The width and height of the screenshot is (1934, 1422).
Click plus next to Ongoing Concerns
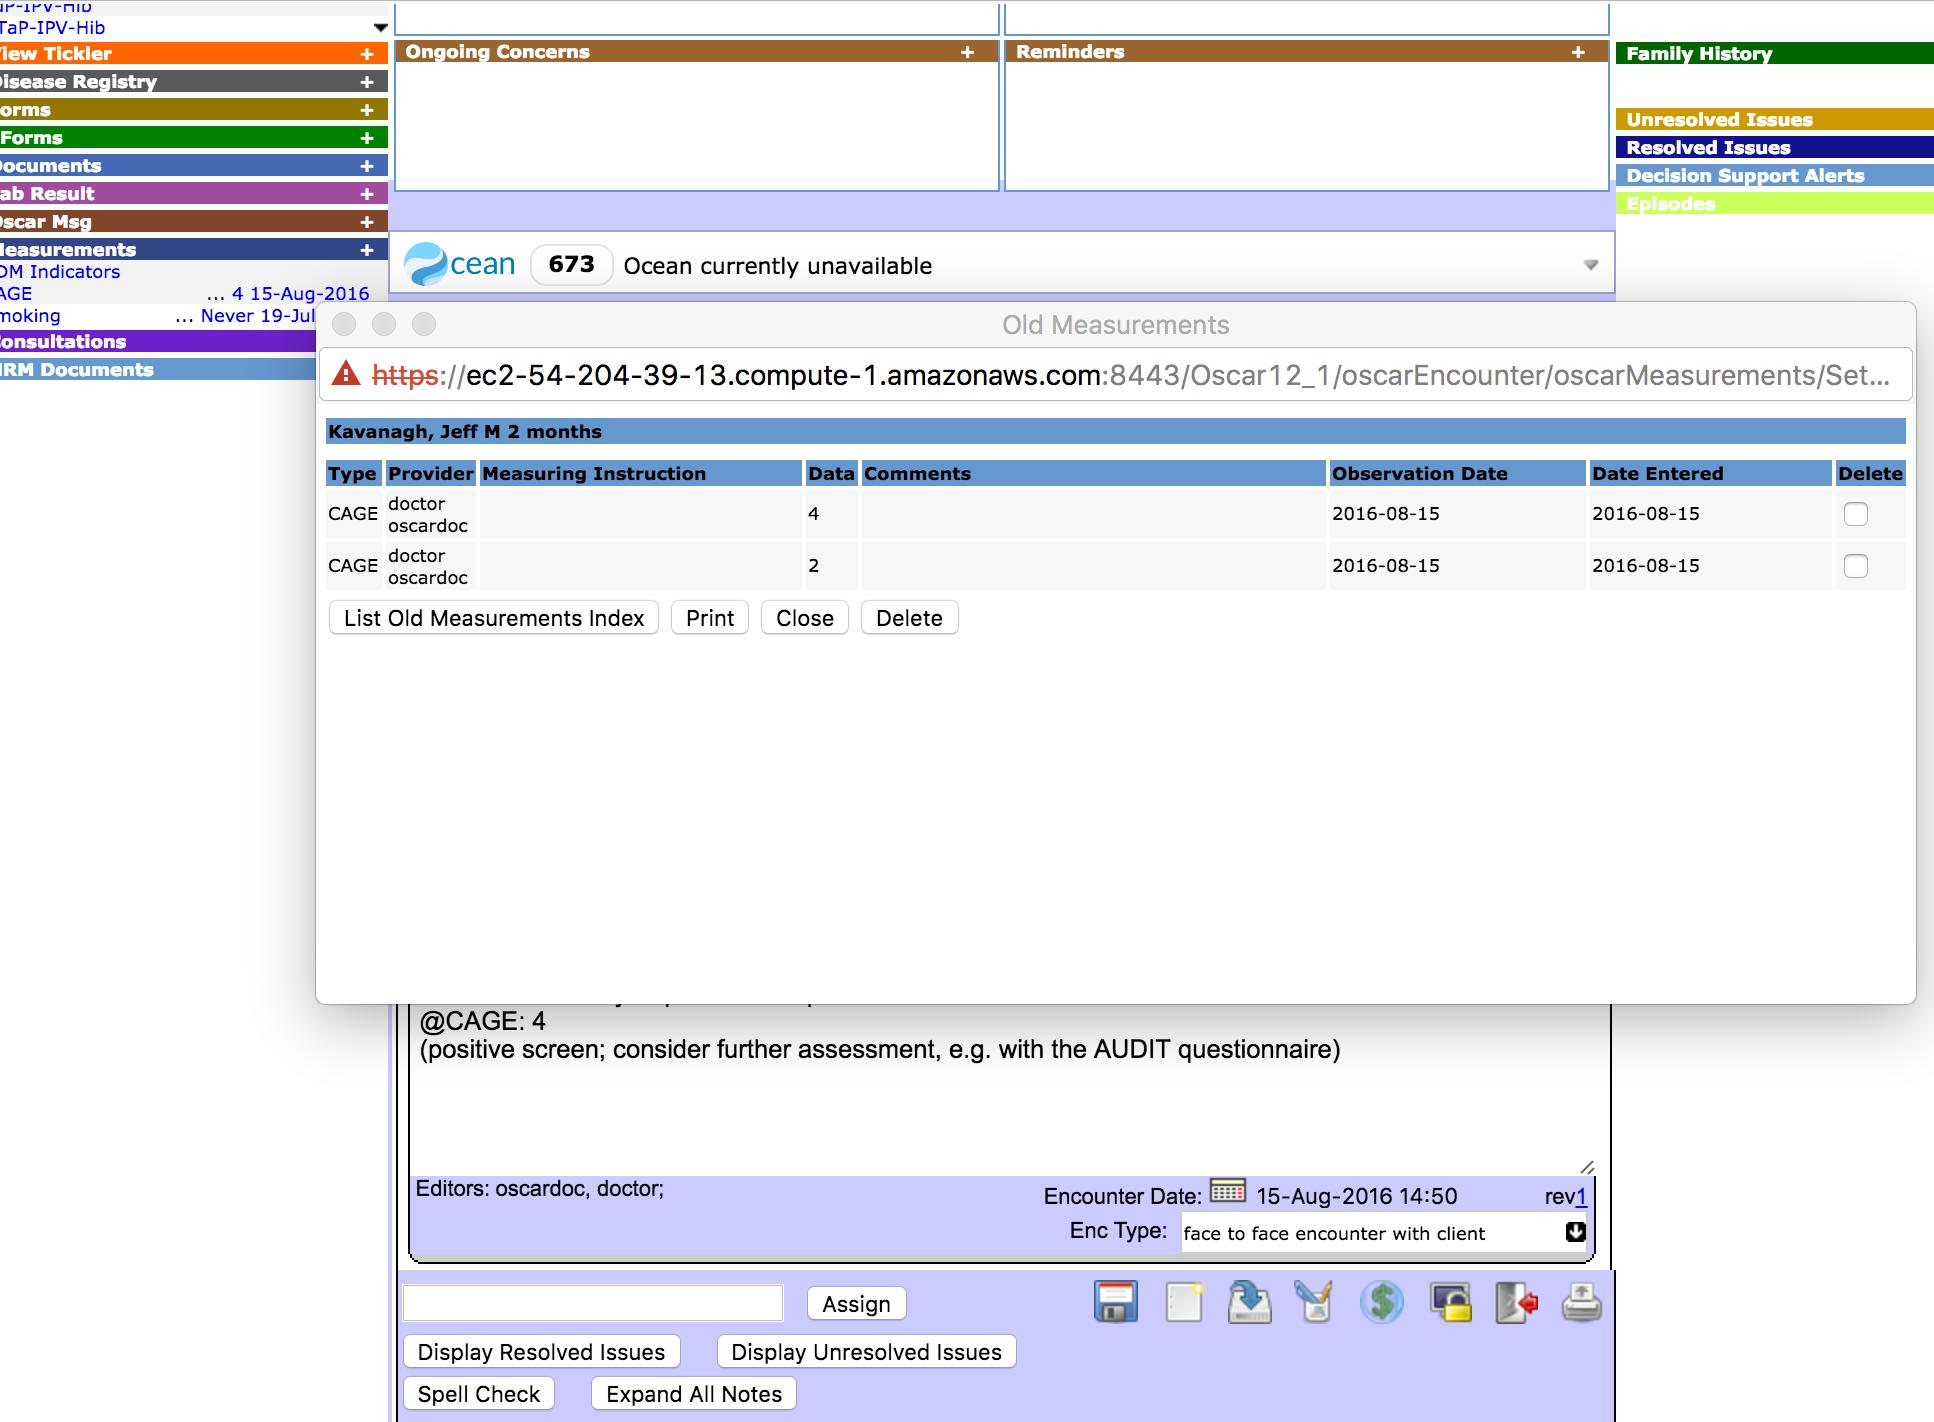(x=967, y=52)
